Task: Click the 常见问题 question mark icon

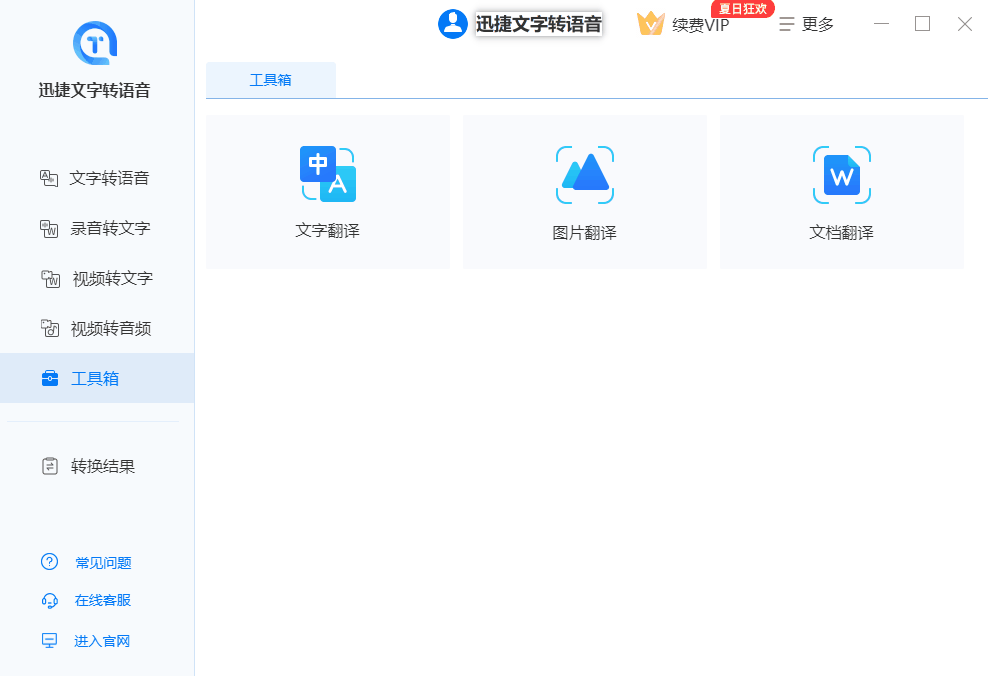Action: [x=49, y=562]
